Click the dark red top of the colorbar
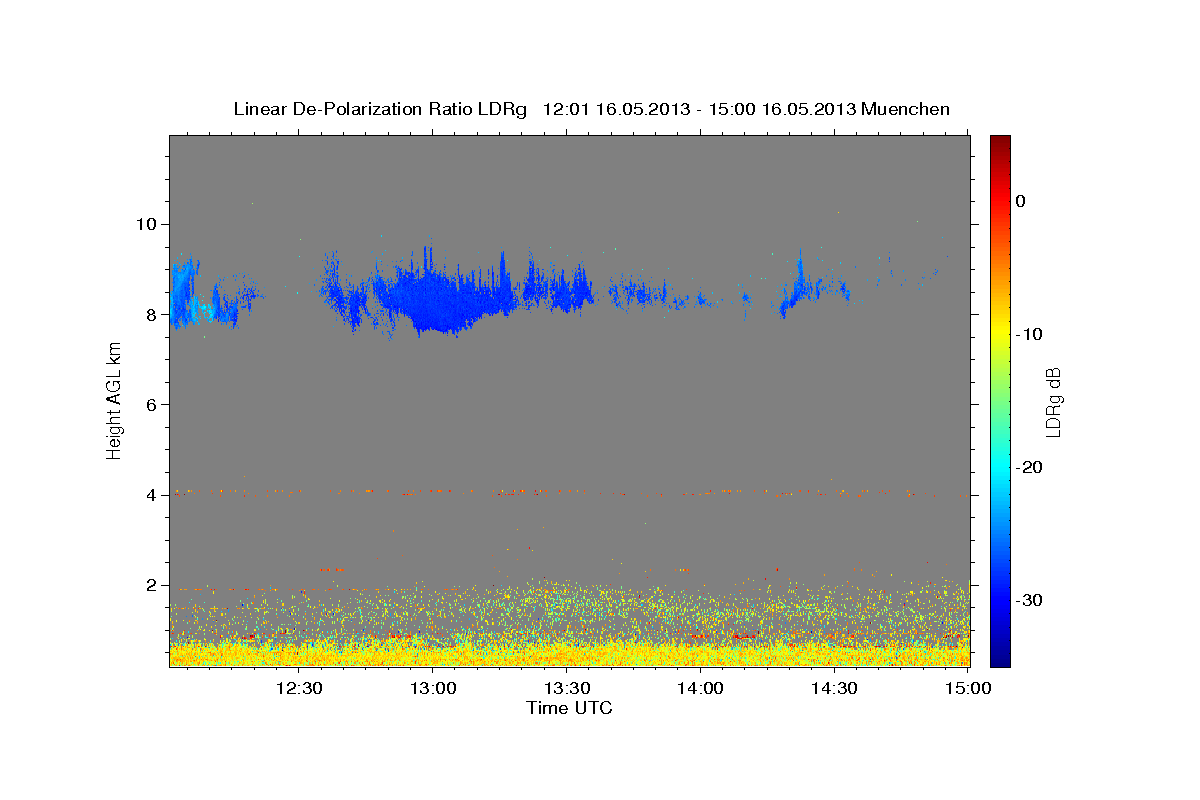1200x800 pixels. 1000,142
